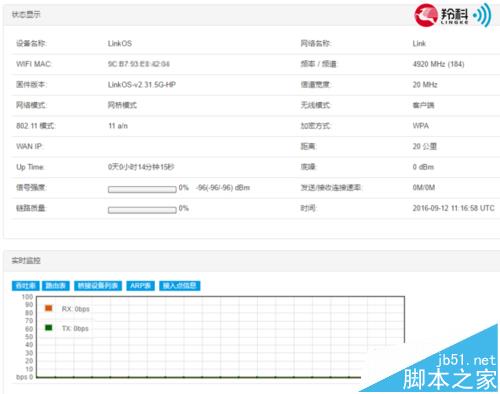Image resolution: width=500 pixels, height=394 pixels.
Task: Select the 802.11 mode value 11 a/n
Action: 118,126
